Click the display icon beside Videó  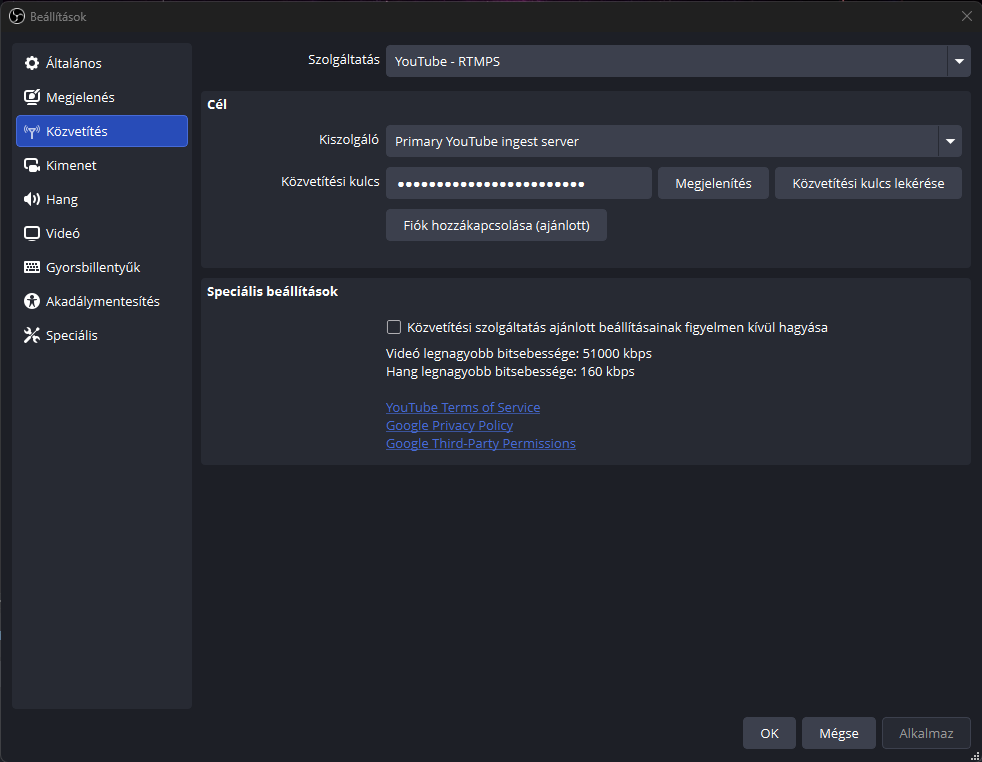pyautogui.click(x=31, y=234)
